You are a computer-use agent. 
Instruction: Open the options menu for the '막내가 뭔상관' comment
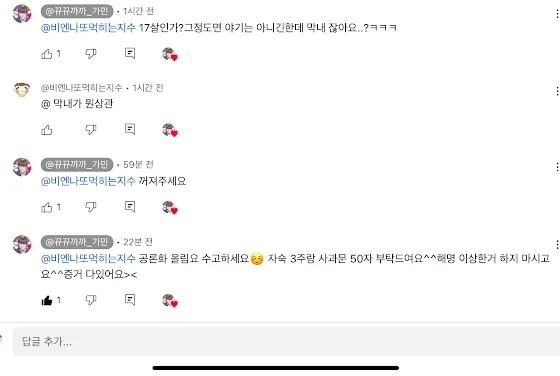557,91
